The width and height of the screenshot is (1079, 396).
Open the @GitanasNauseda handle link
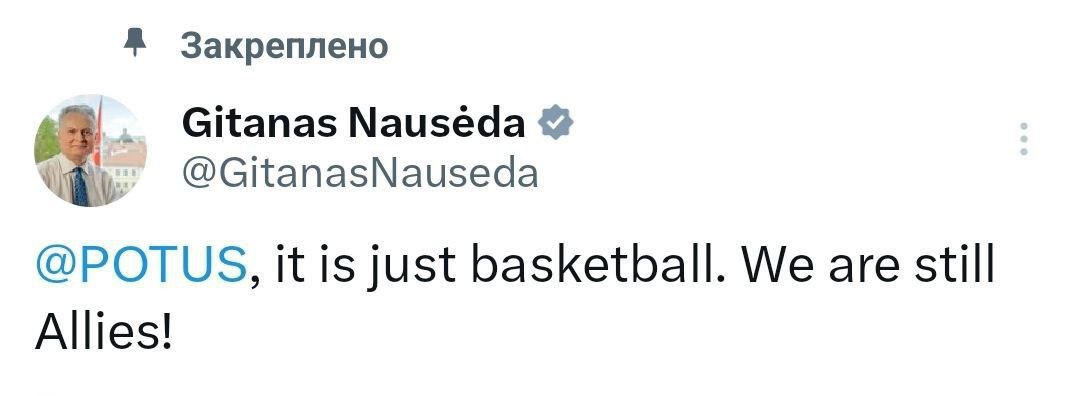pos(360,174)
